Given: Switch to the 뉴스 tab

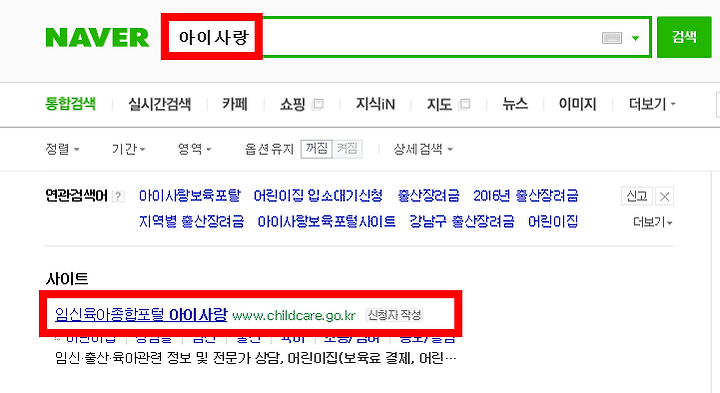Looking at the screenshot, I should coord(515,104).
